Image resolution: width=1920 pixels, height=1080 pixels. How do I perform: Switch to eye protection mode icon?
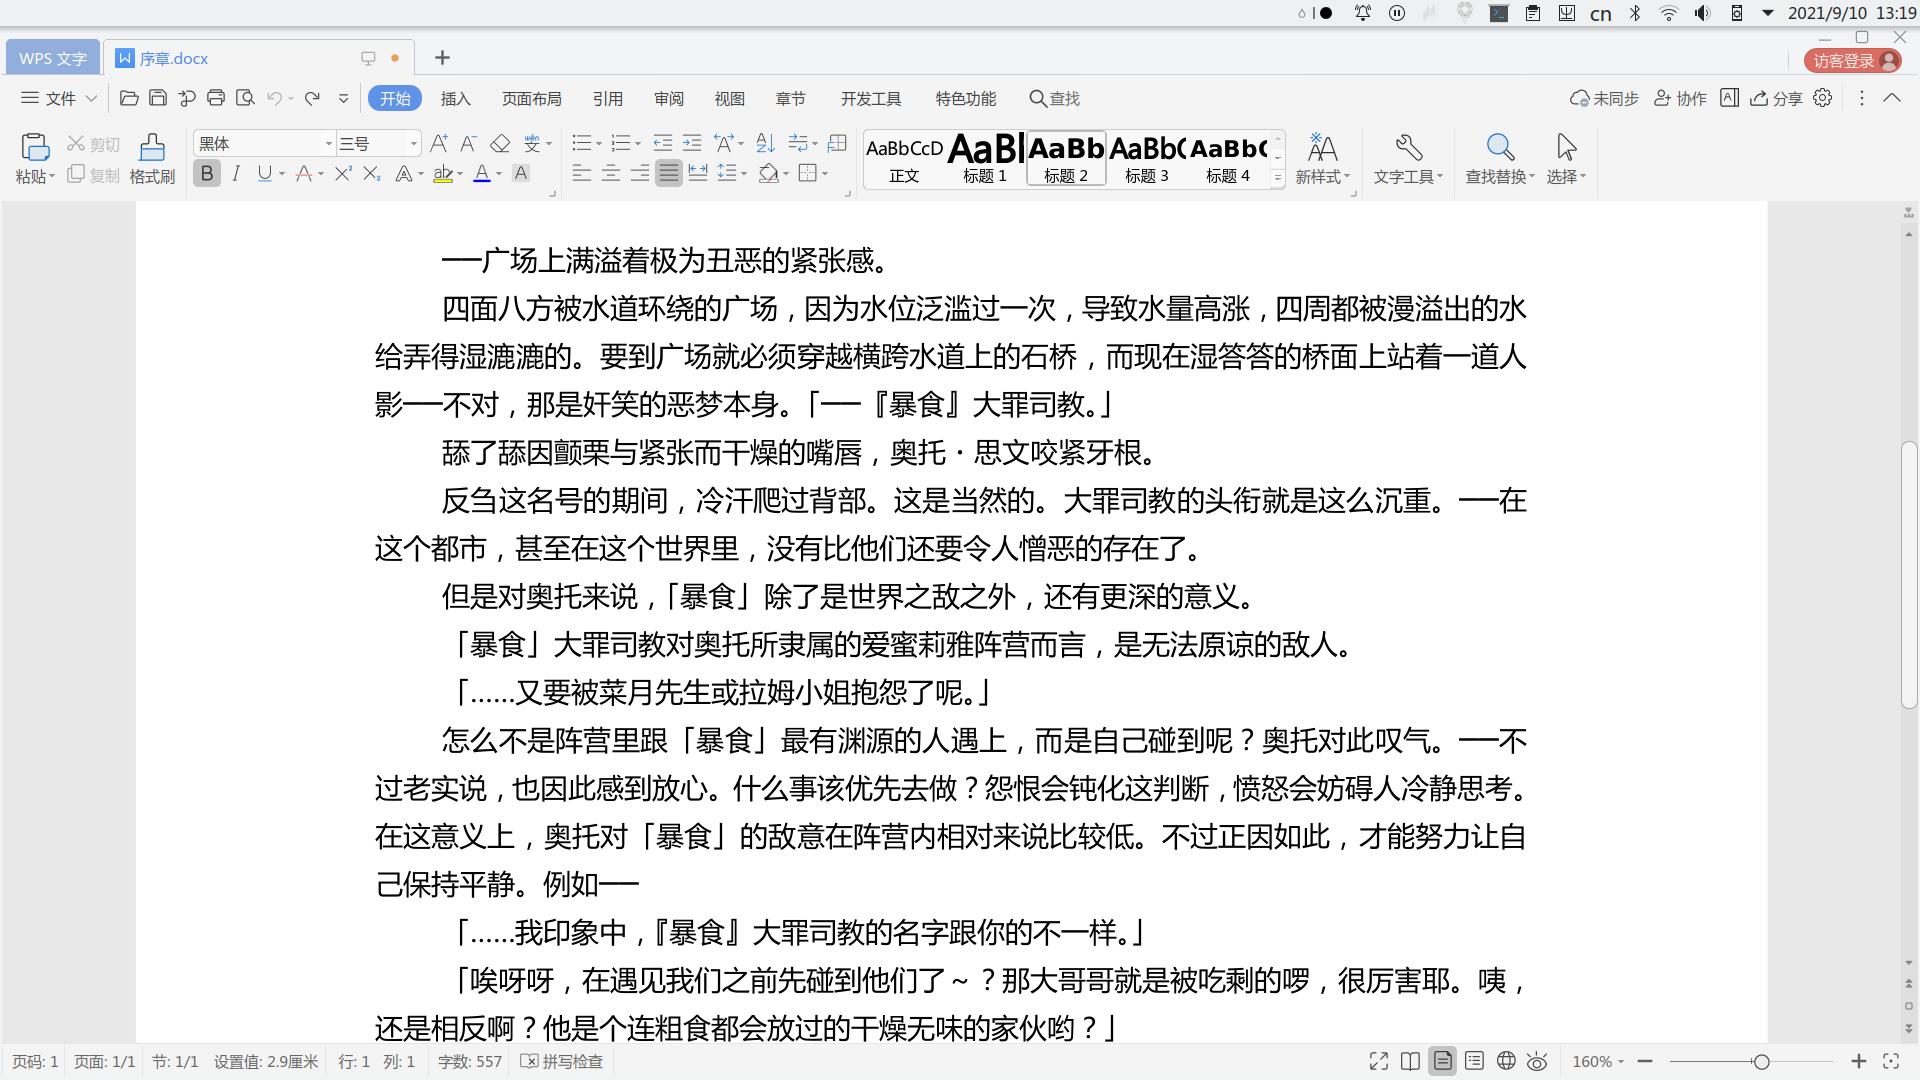1537,1061
